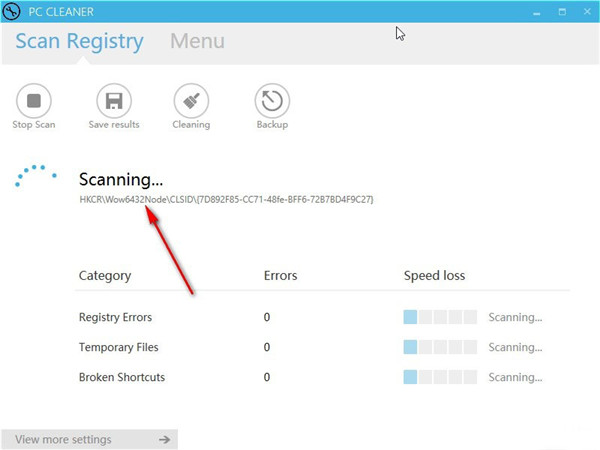The width and height of the screenshot is (600, 450).
Task: Select the Temporary Files category
Action: [x=118, y=347]
